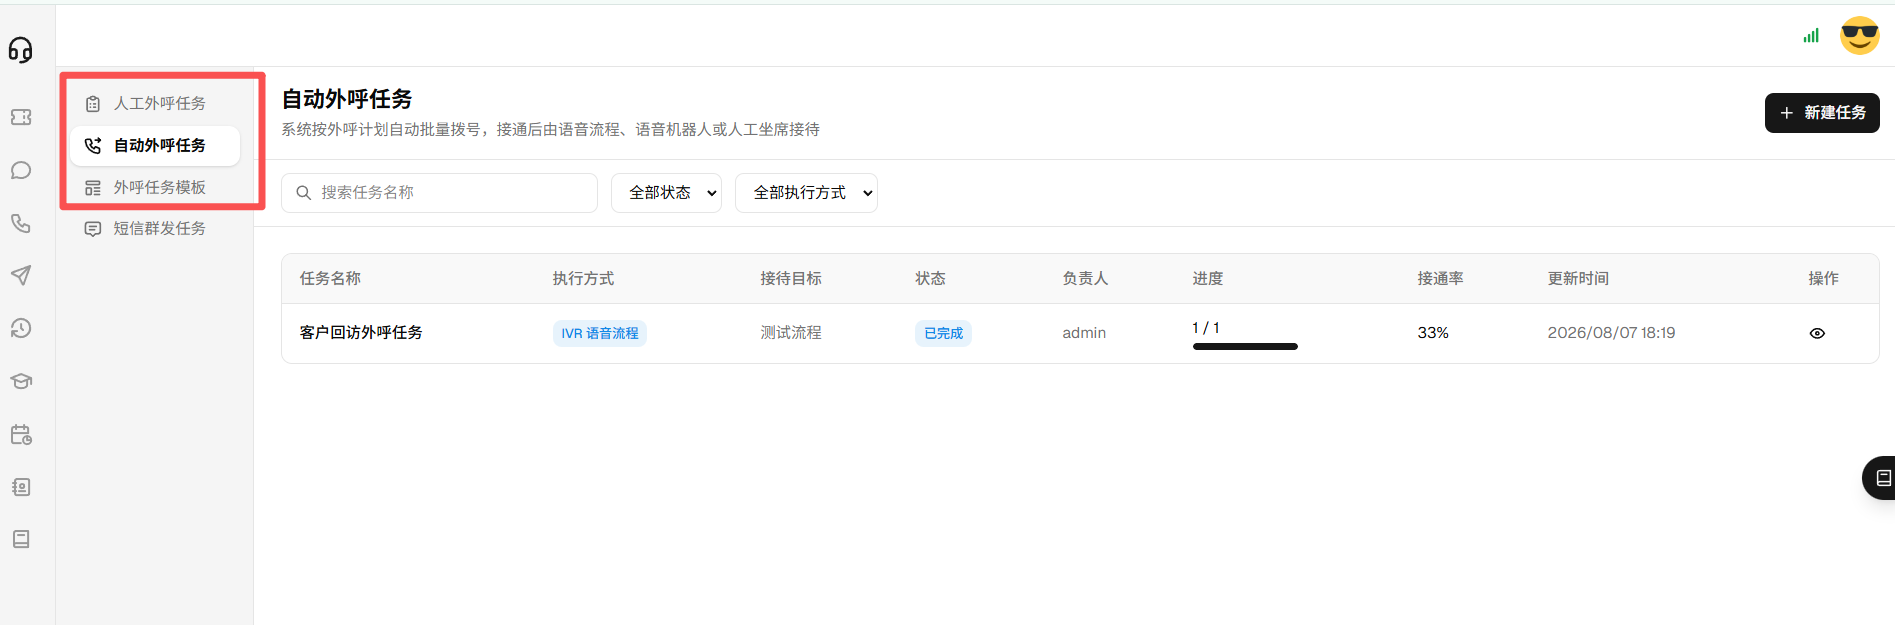The width and height of the screenshot is (1895, 625).
Task: Click the 执行方式 column header
Action: tap(583, 279)
